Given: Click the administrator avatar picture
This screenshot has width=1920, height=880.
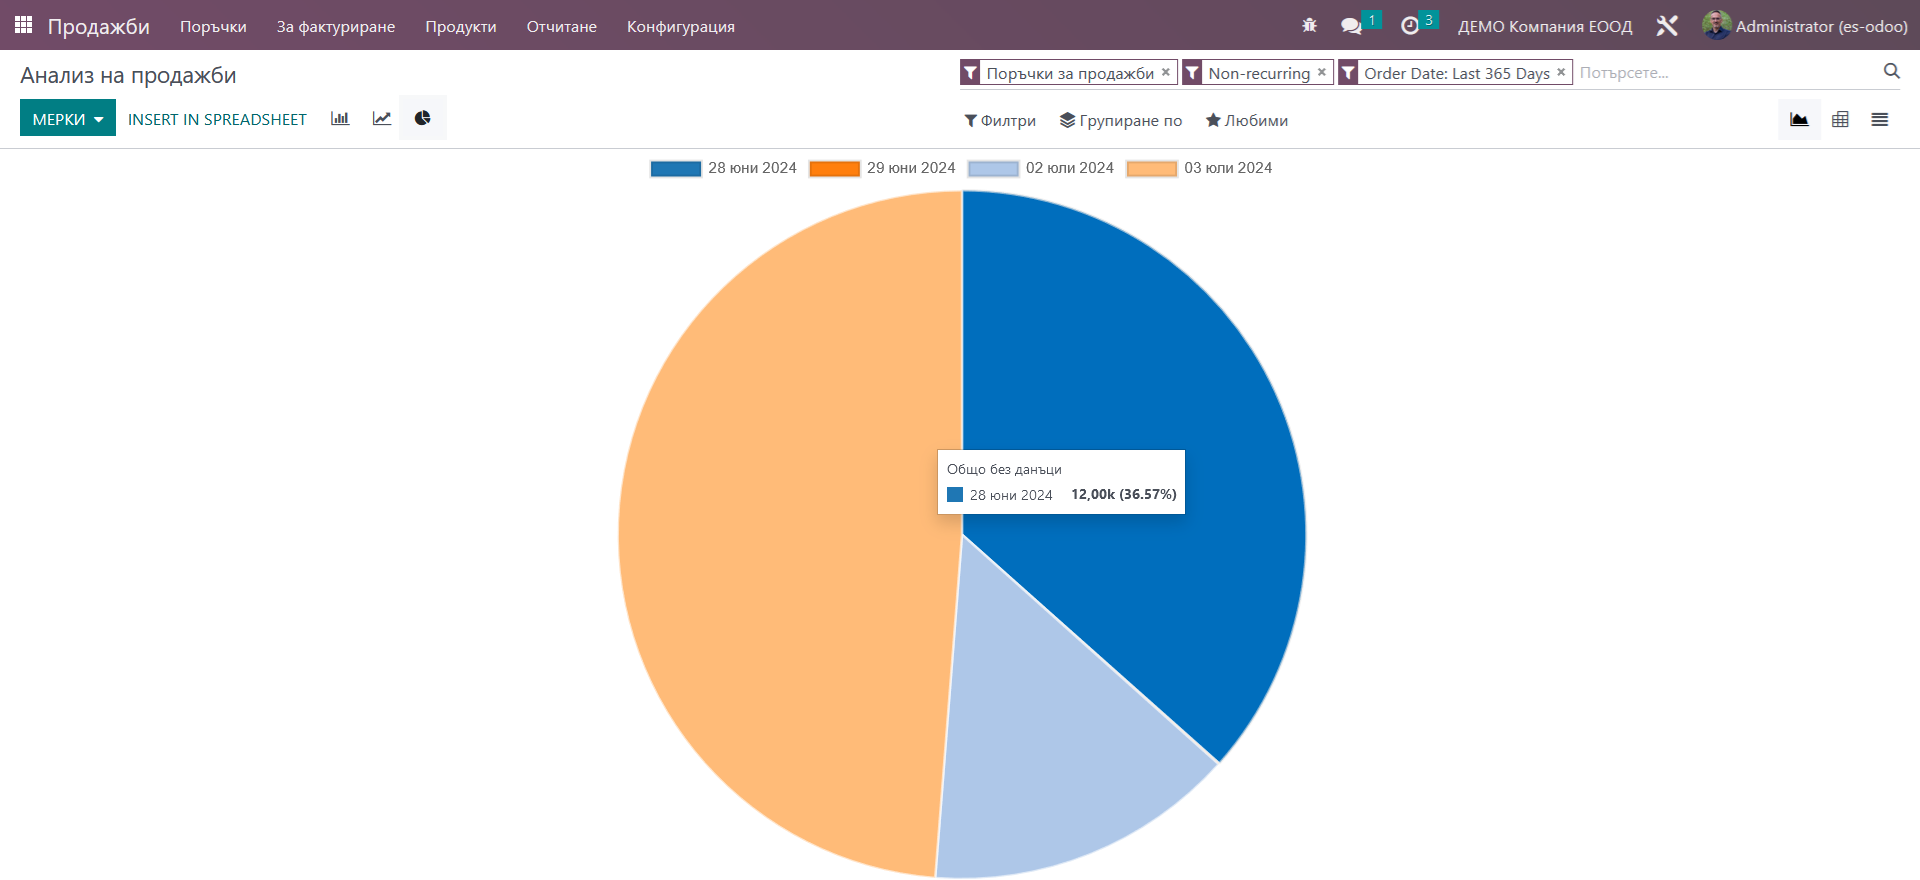Looking at the screenshot, I should [x=1717, y=25].
